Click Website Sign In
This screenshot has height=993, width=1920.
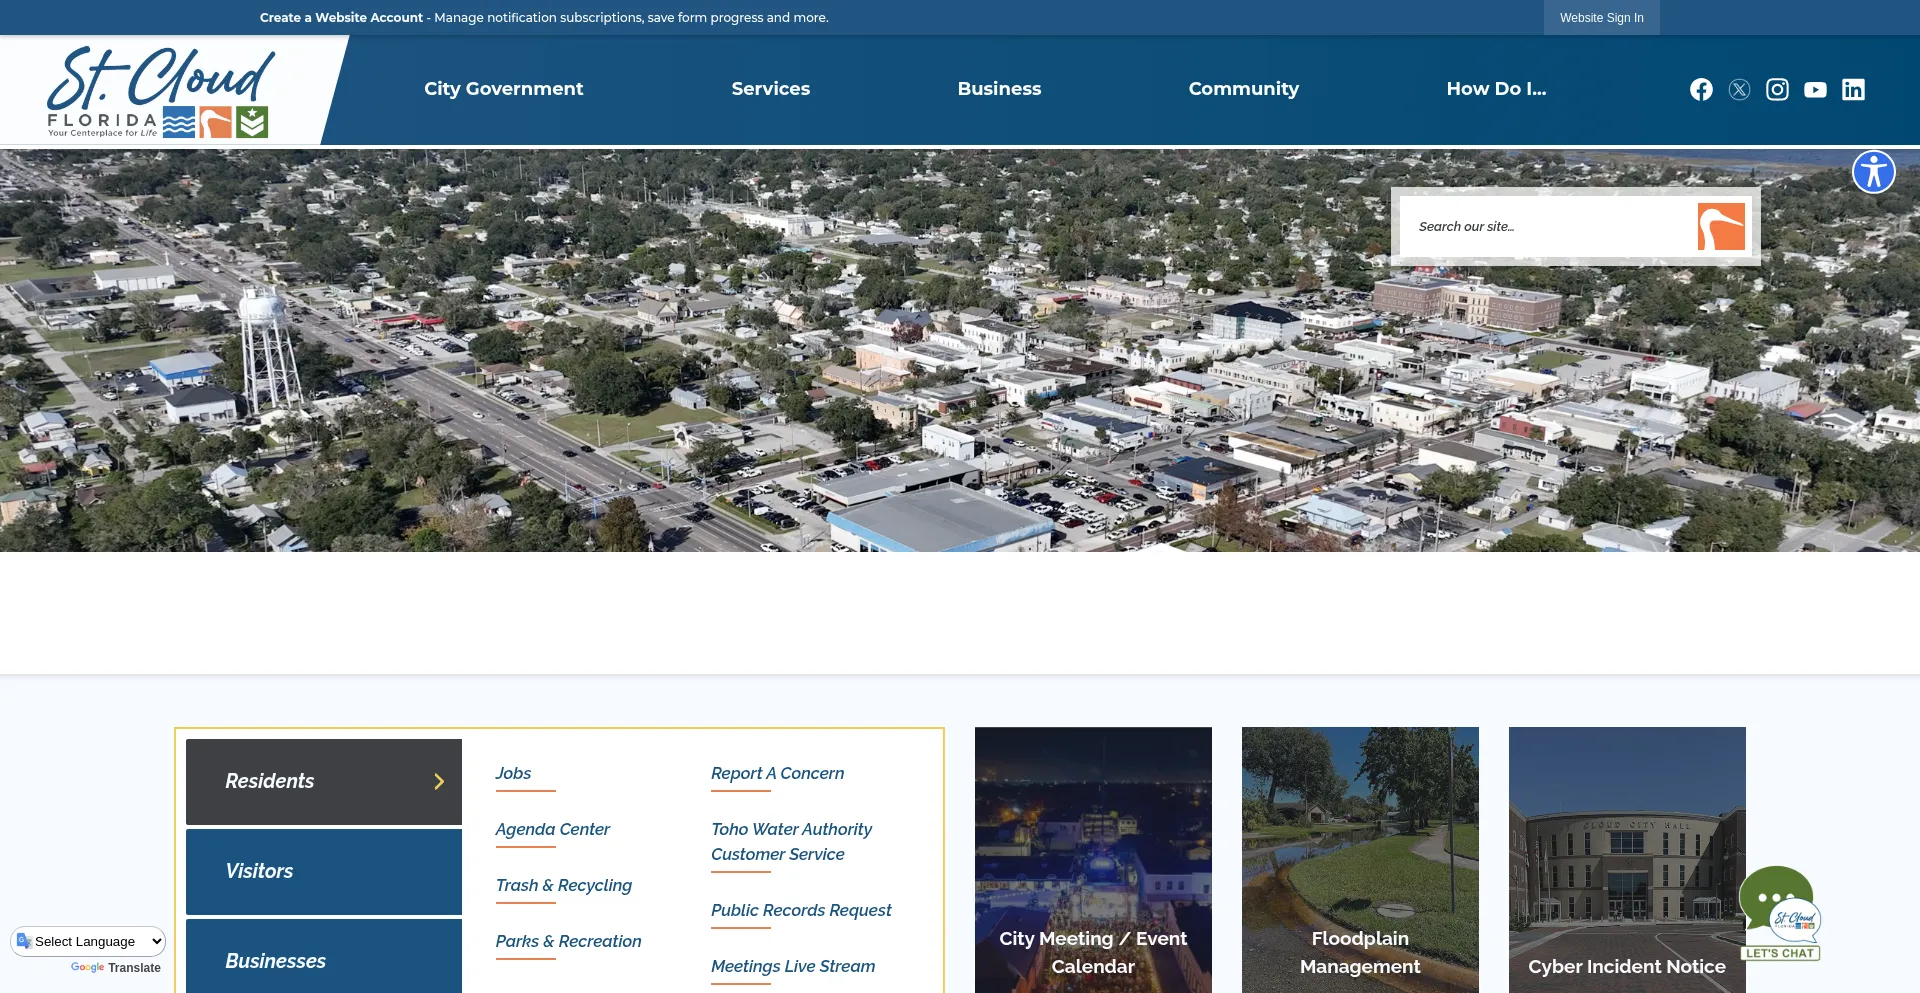[1601, 17]
